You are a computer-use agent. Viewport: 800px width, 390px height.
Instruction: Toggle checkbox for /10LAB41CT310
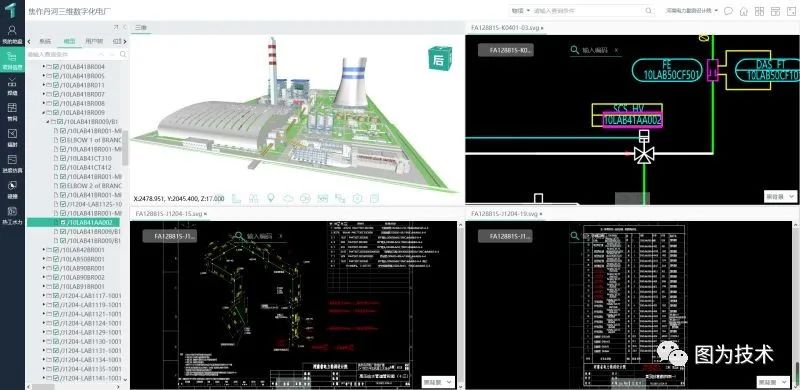[63, 158]
